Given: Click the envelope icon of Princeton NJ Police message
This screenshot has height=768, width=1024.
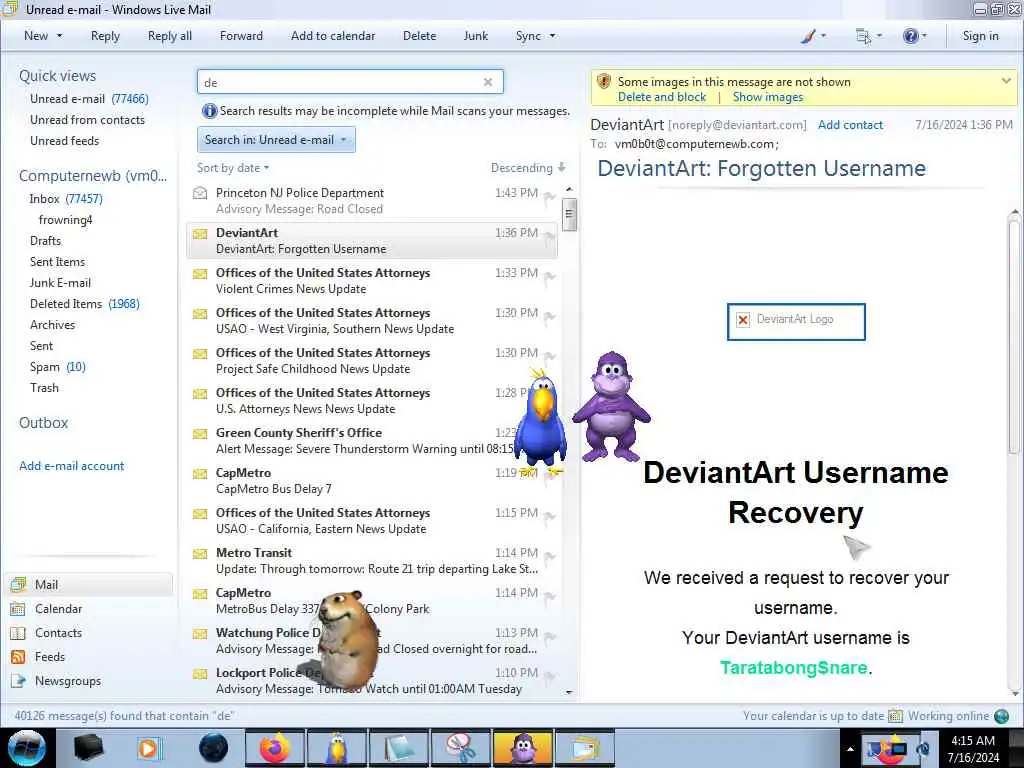Looking at the screenshot, I should (x=200, y=193).
